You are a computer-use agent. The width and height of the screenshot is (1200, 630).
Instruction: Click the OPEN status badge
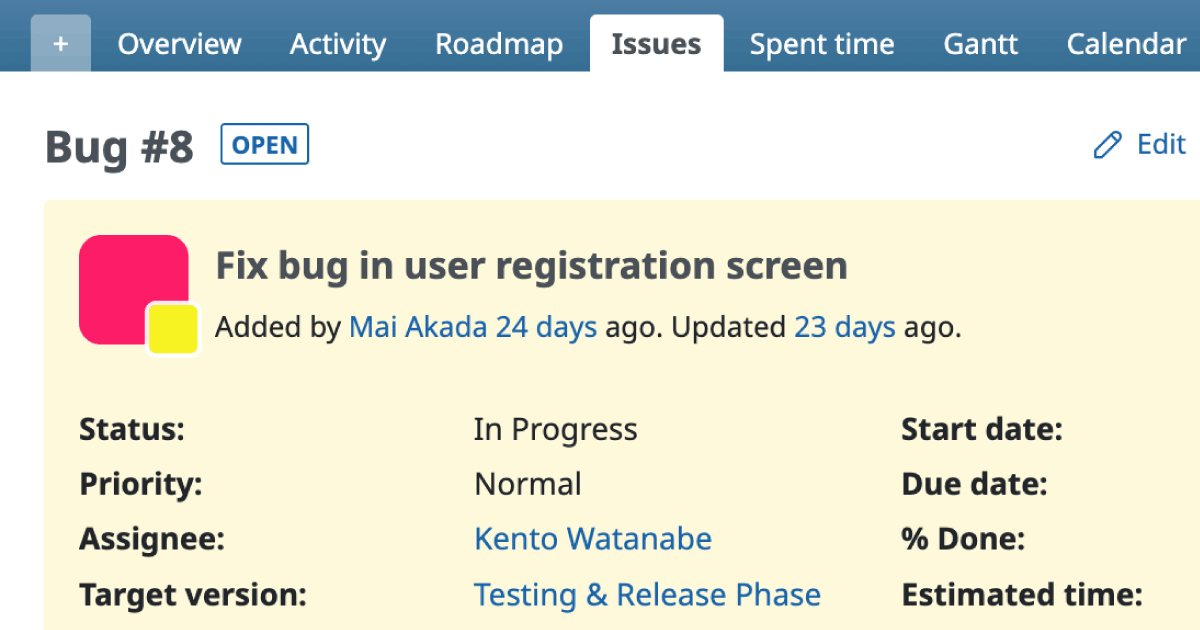[x=264, y=144]
